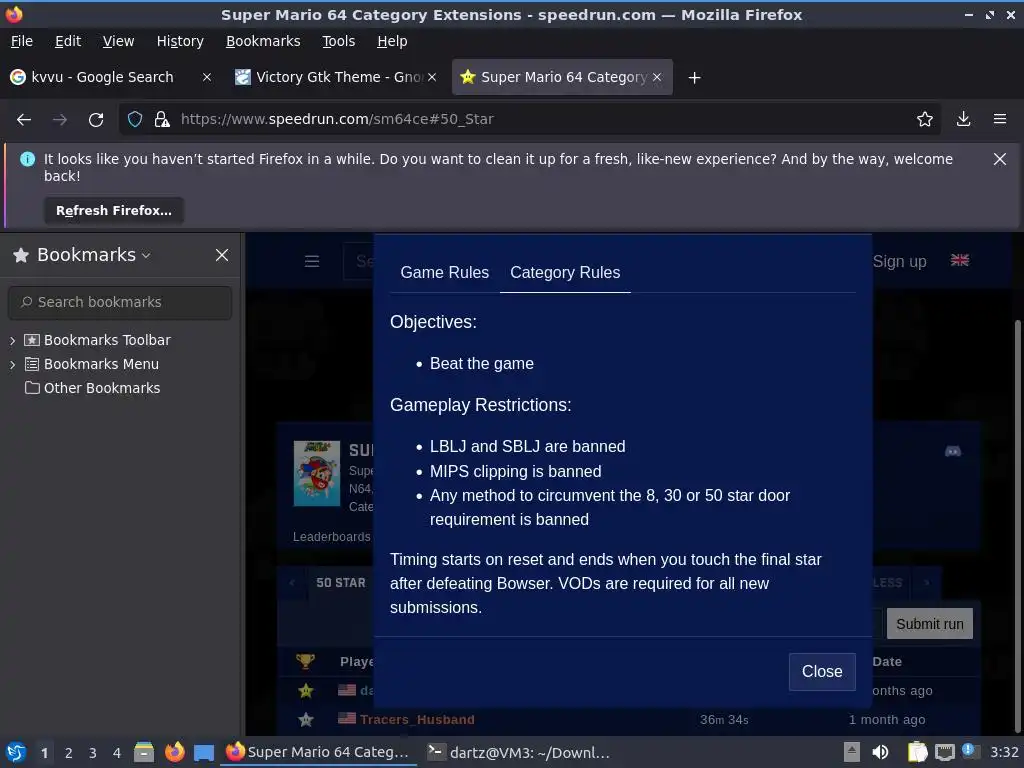
Task: Show site security info via padlock icon
Action: [162, 120]
